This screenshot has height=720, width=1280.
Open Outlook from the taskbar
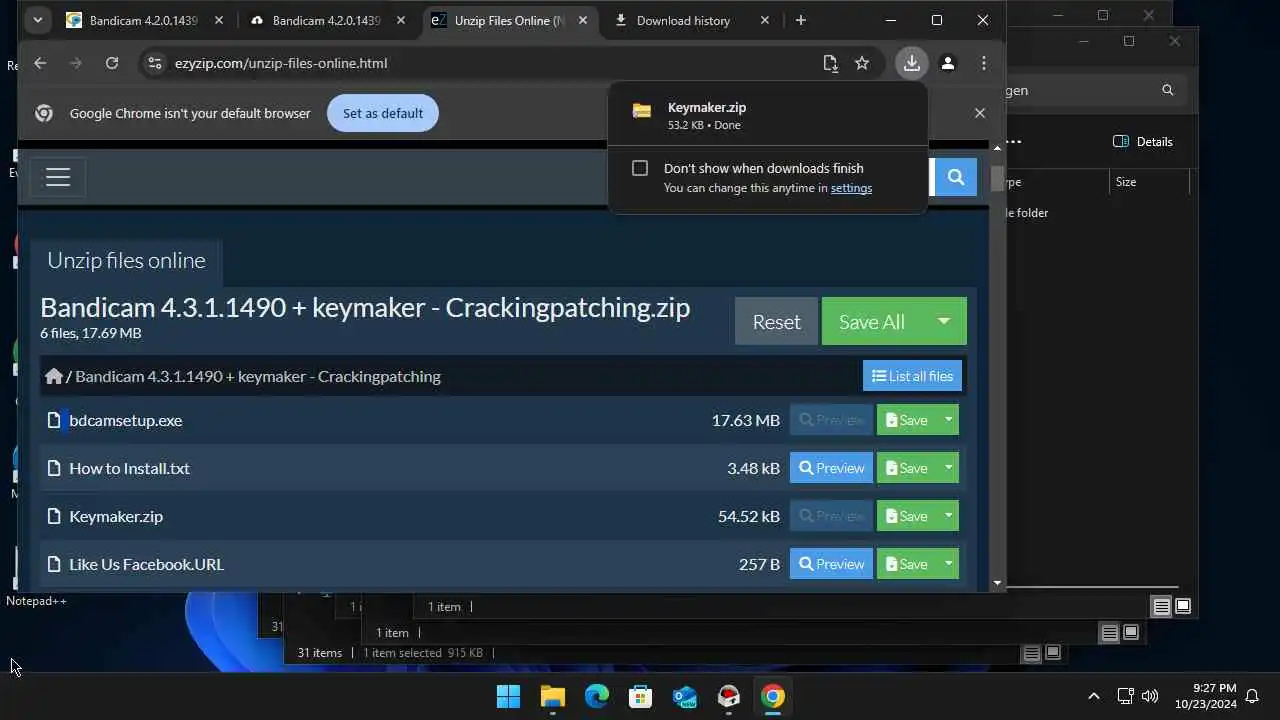[x=684, y=696]
